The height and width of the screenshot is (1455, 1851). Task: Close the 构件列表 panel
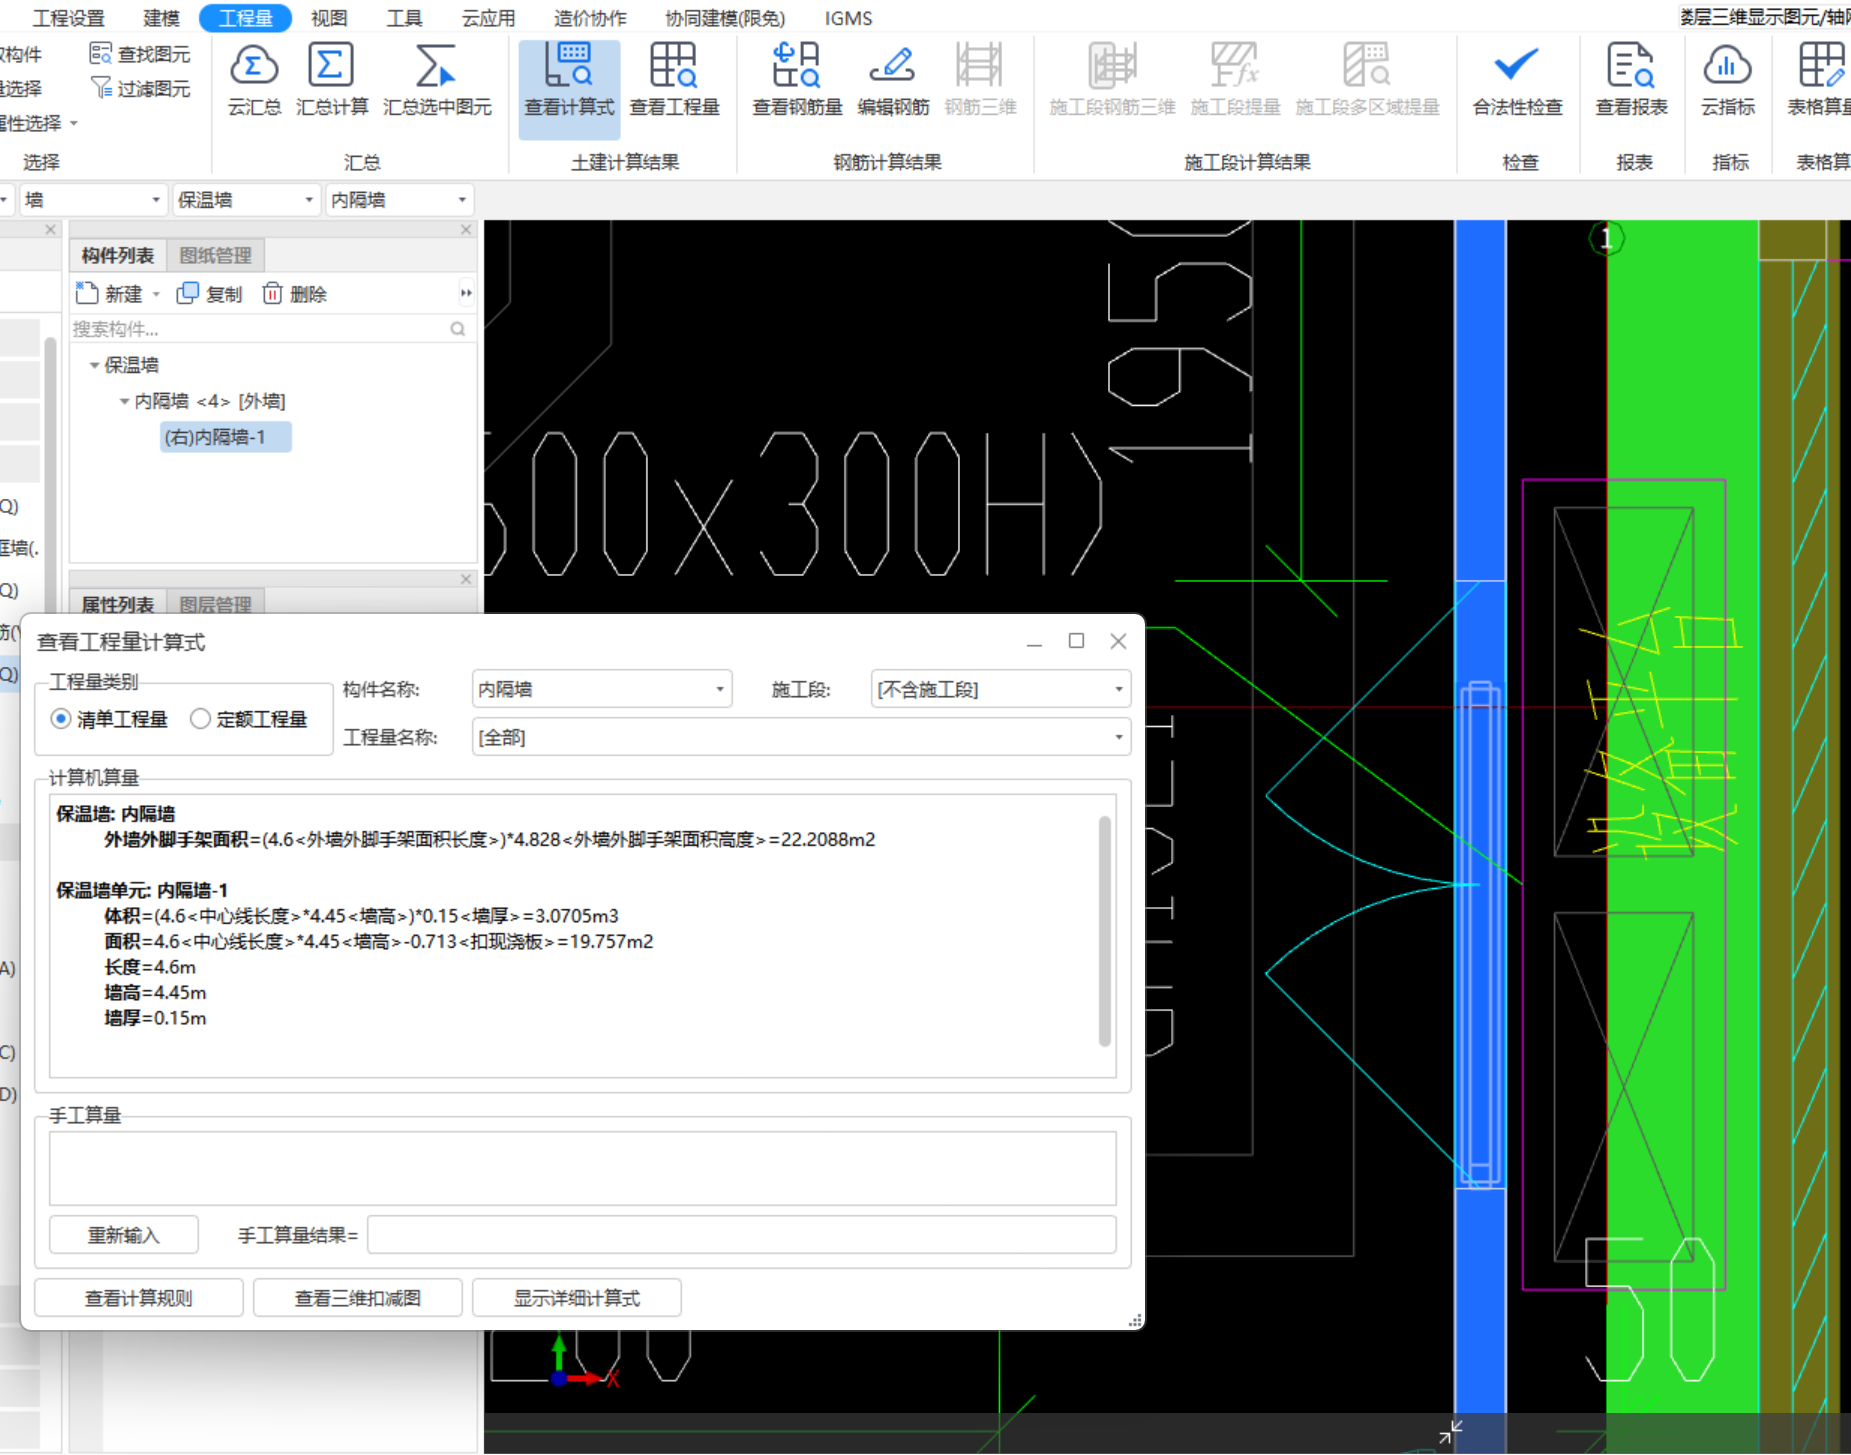(465, 230)
